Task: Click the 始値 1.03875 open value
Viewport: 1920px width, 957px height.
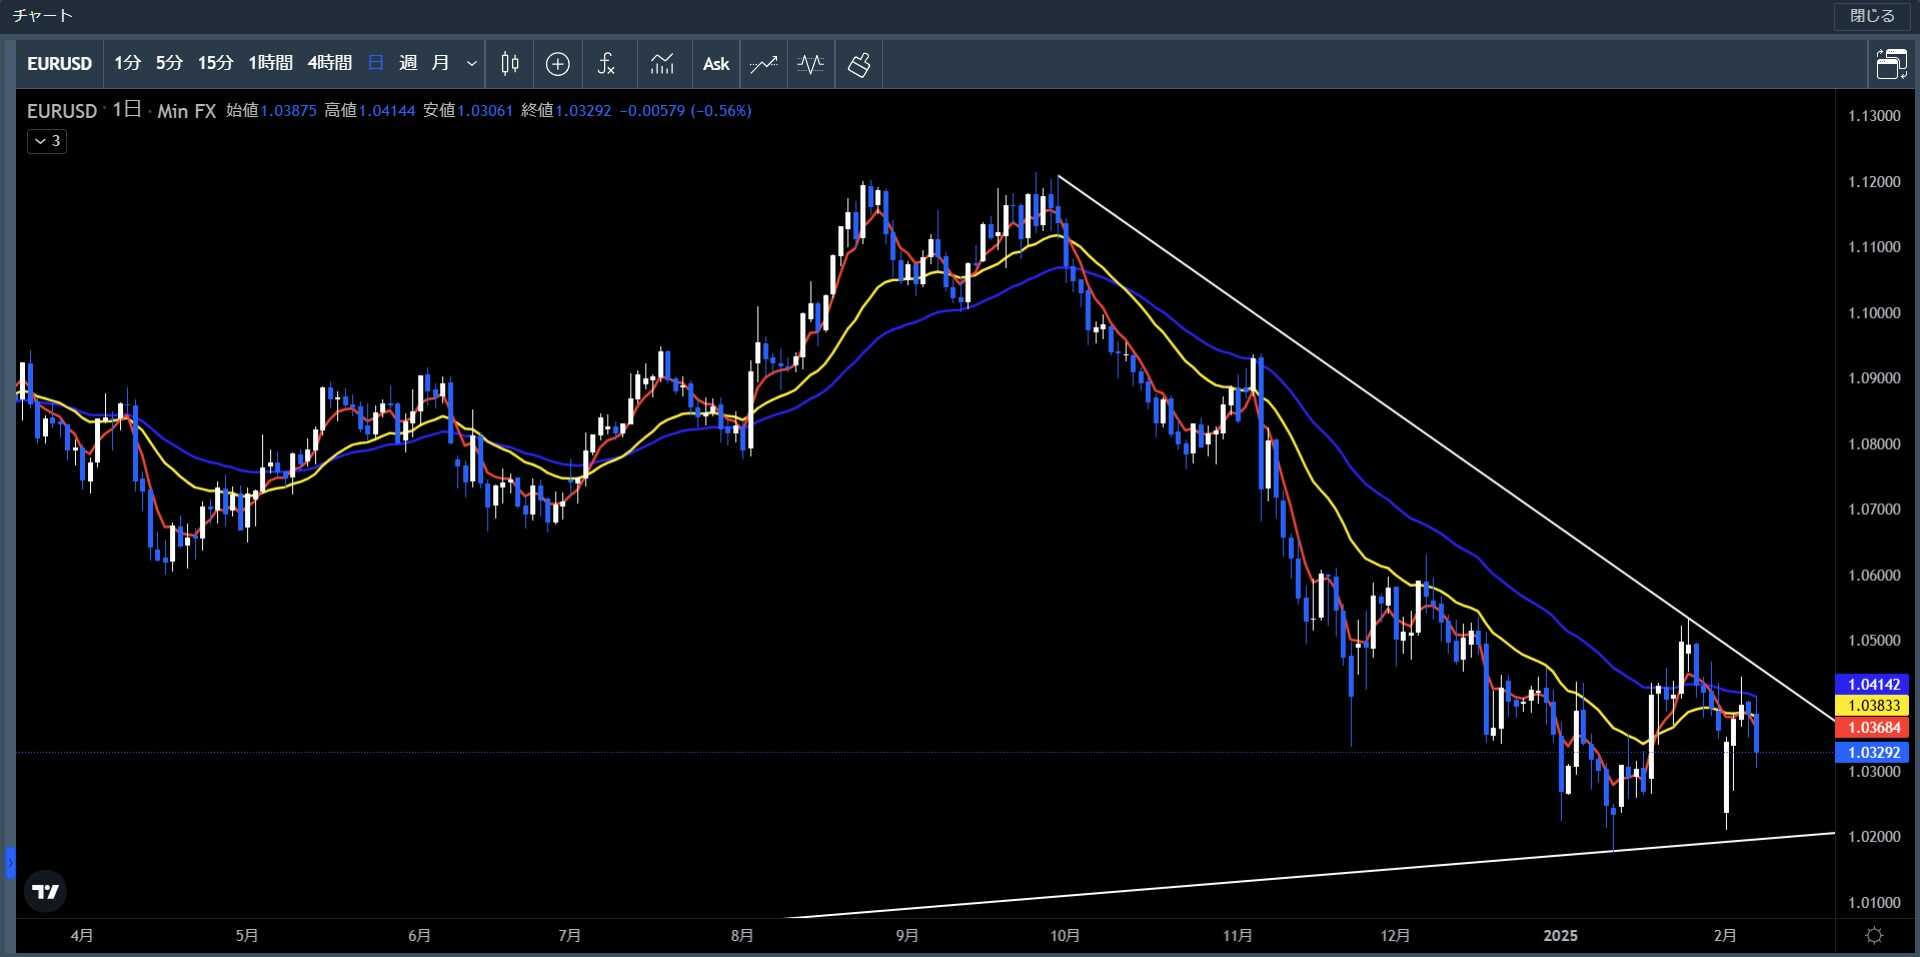Action: [271, 111]
